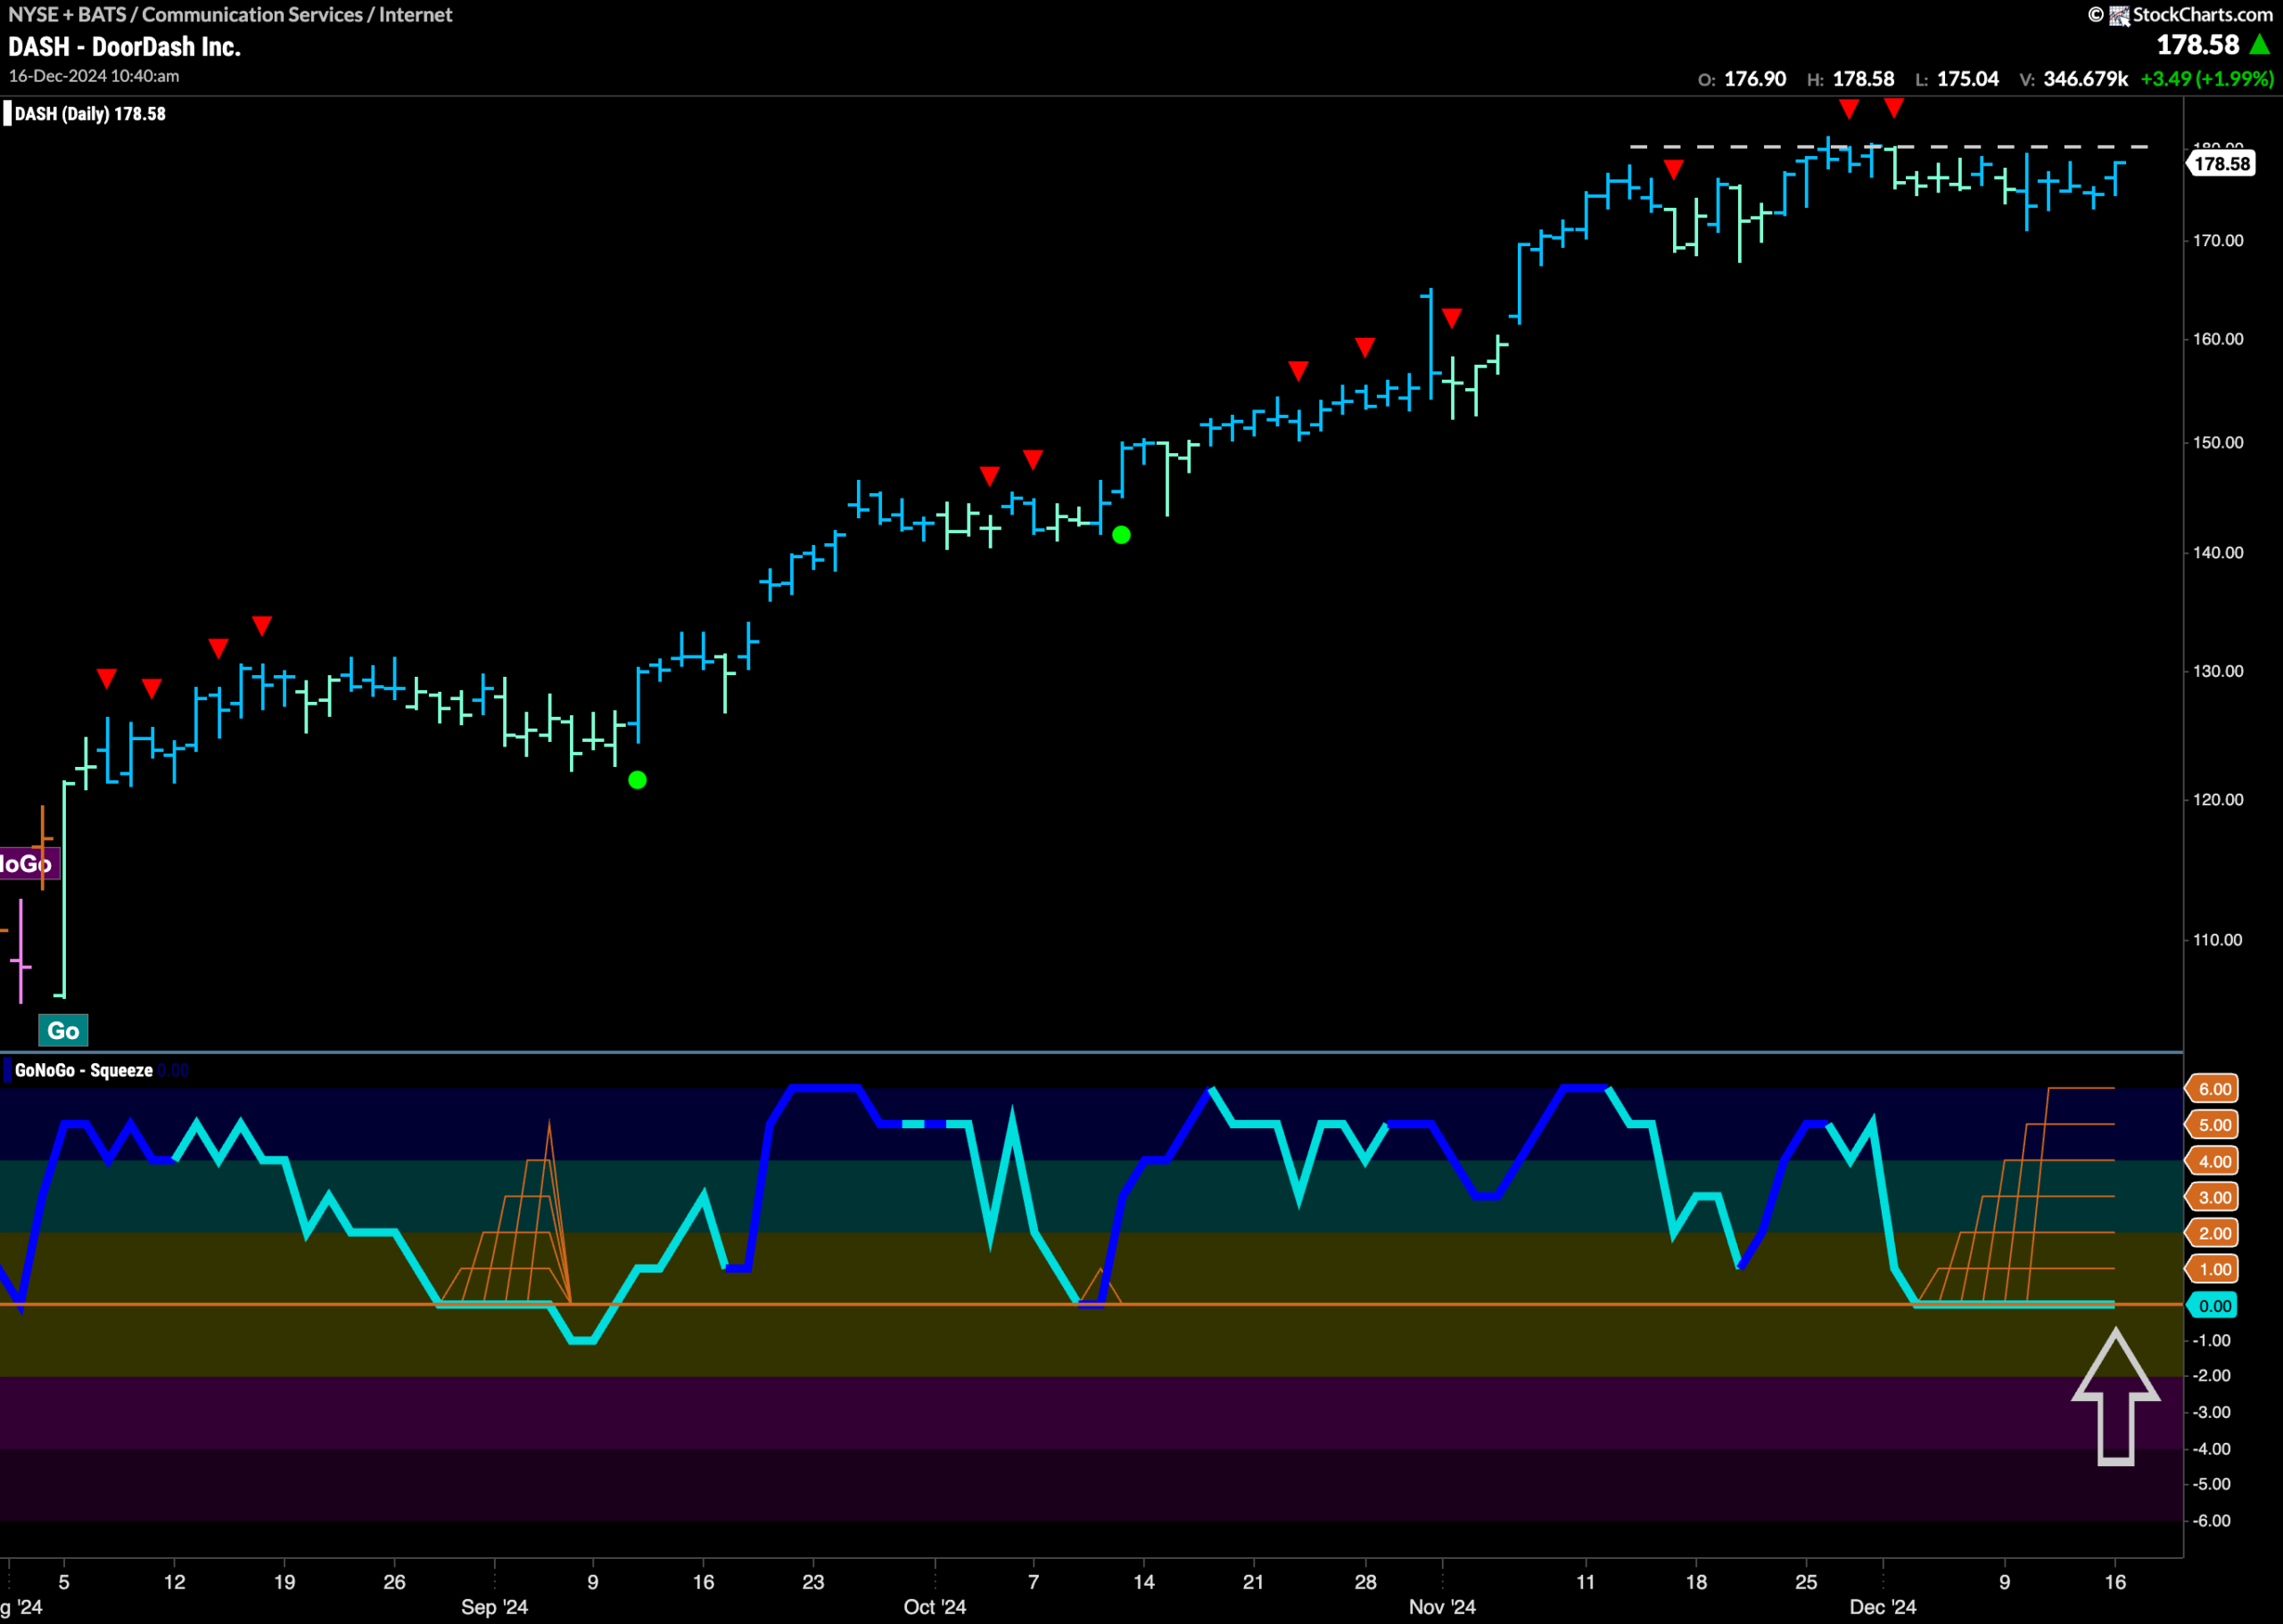The image size is (2283, 1624).
Task: Click the +3.49 (+1.99%) change value
Action: point(2207,79)
